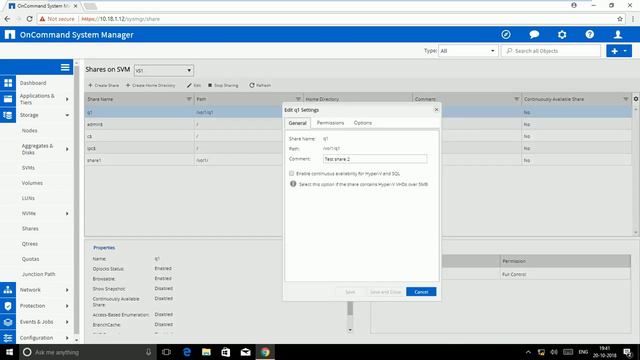Click Cancel in the dialog

click(x=421, y=292)
